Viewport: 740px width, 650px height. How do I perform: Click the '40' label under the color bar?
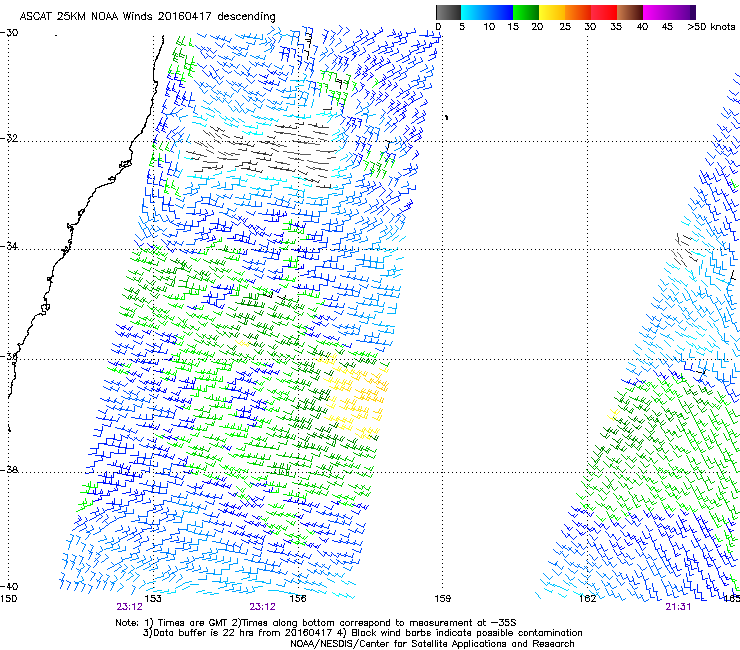[642, 27]
